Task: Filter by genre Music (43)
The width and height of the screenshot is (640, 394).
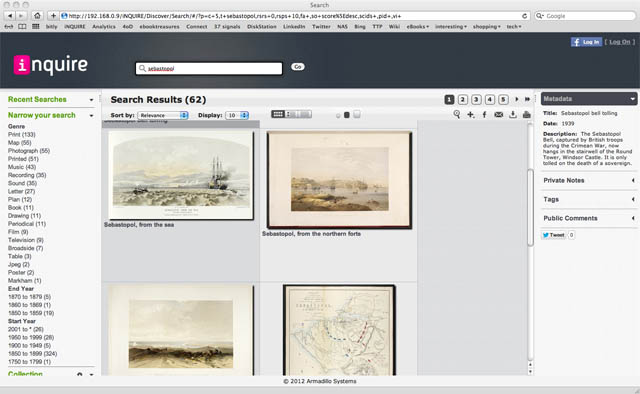Action: pyautogui.click(x=22, y=167)
